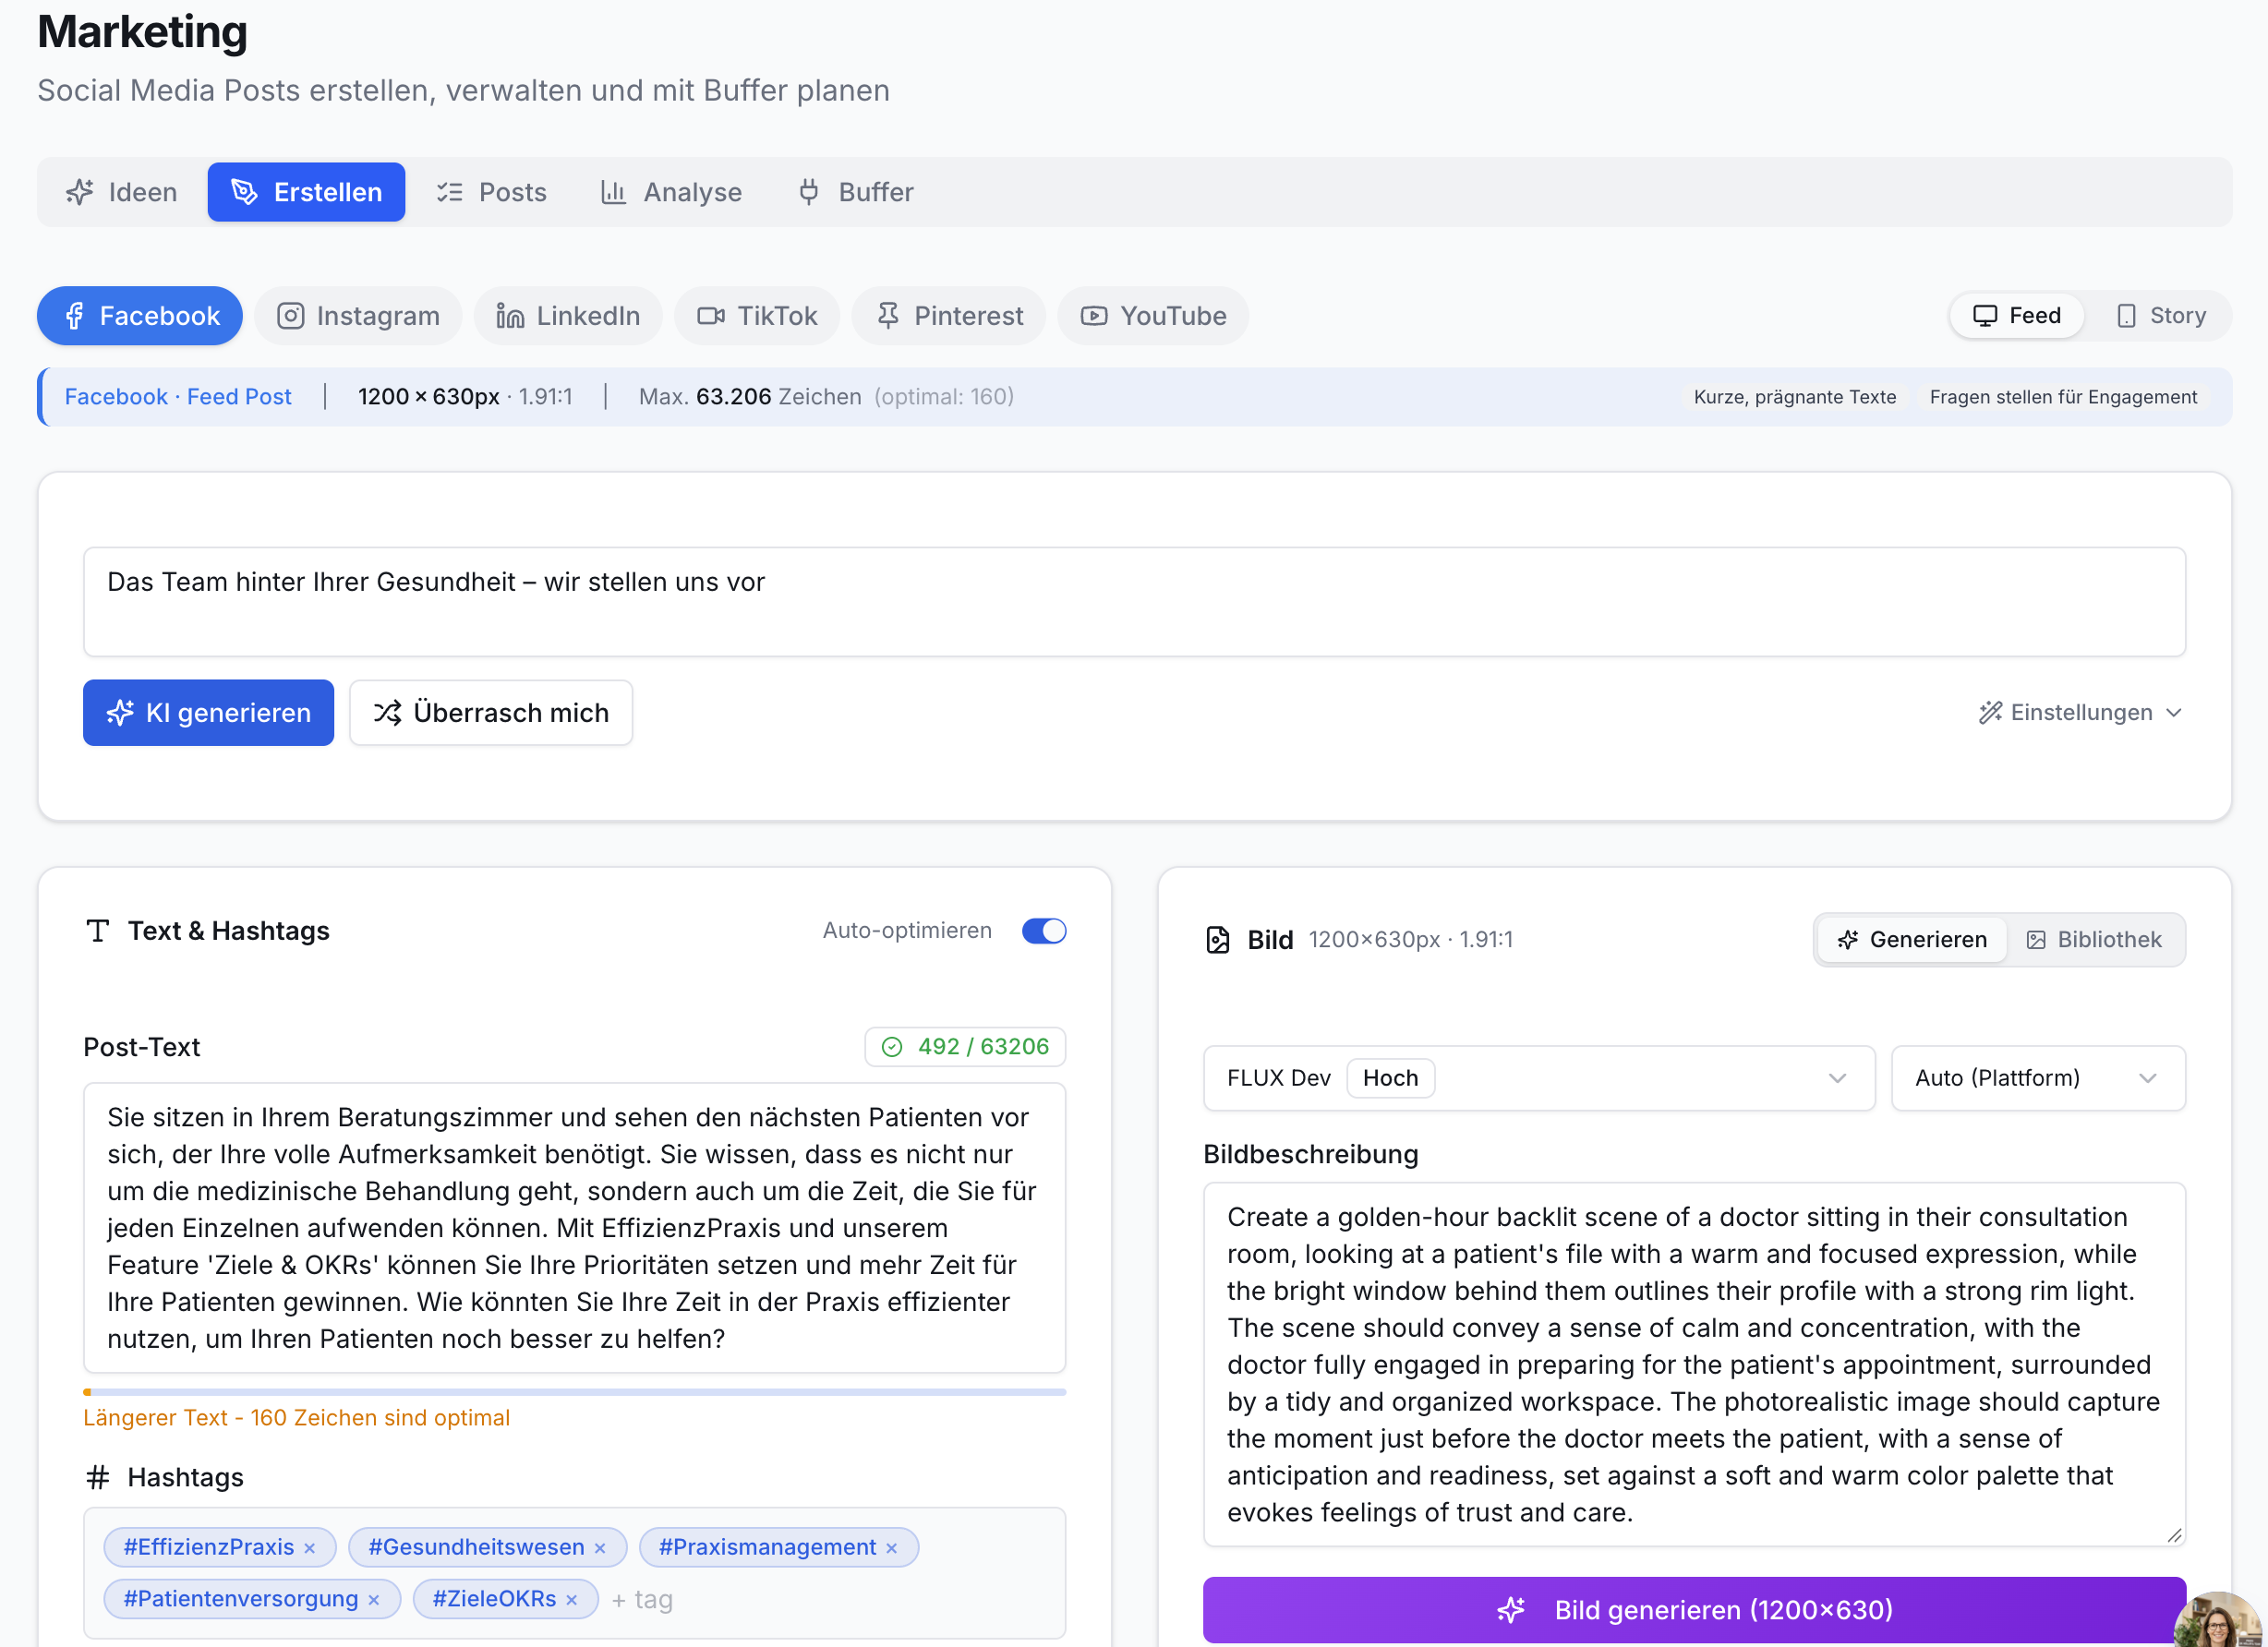Image resolution: width=2268 pixels, height=1647 pixels.
Task: Toggle the Auto-optimieren switch
Action: click(x=1044, y=931)
